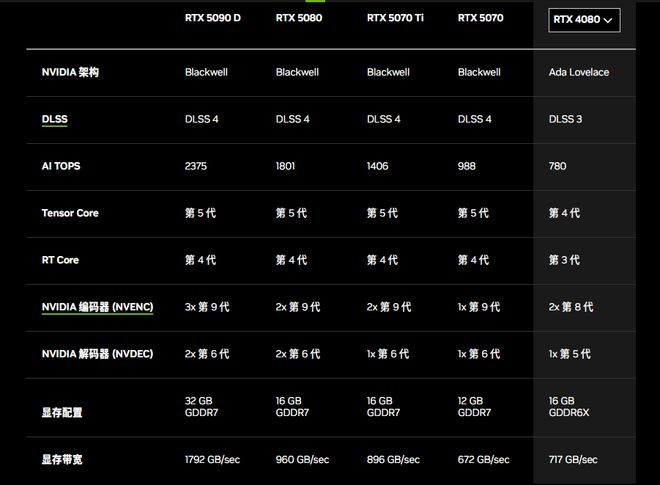Select AI TOPS value 1406
This screenshot has height=485, width=660.
[378, 166]
